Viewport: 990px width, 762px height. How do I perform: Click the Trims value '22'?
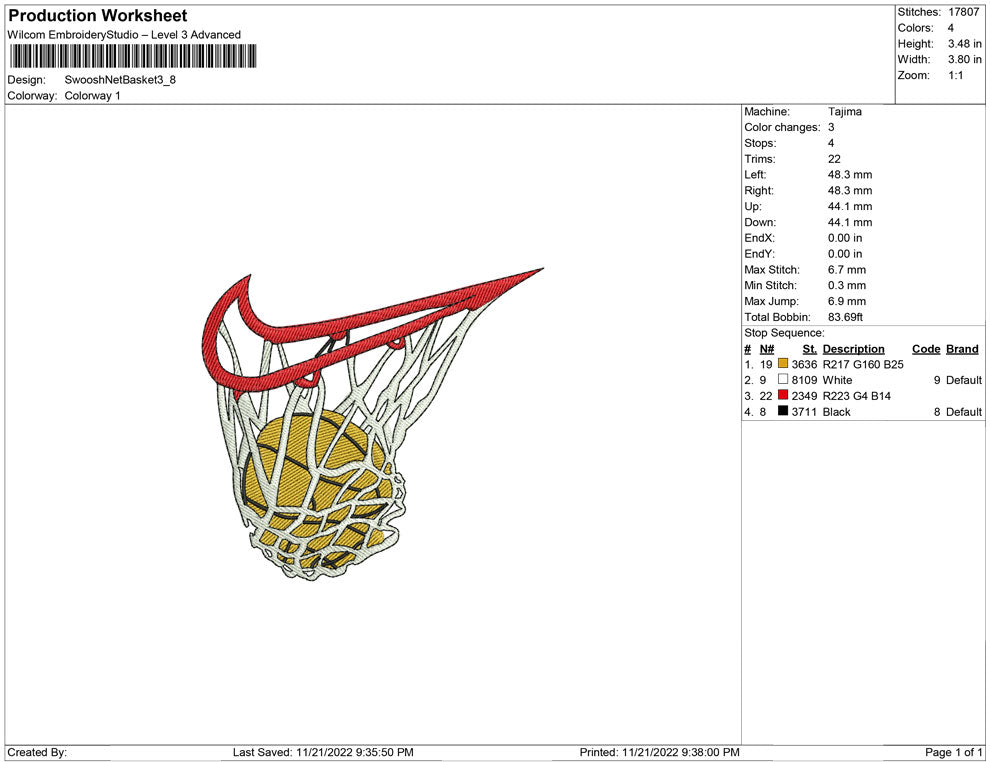834,158
